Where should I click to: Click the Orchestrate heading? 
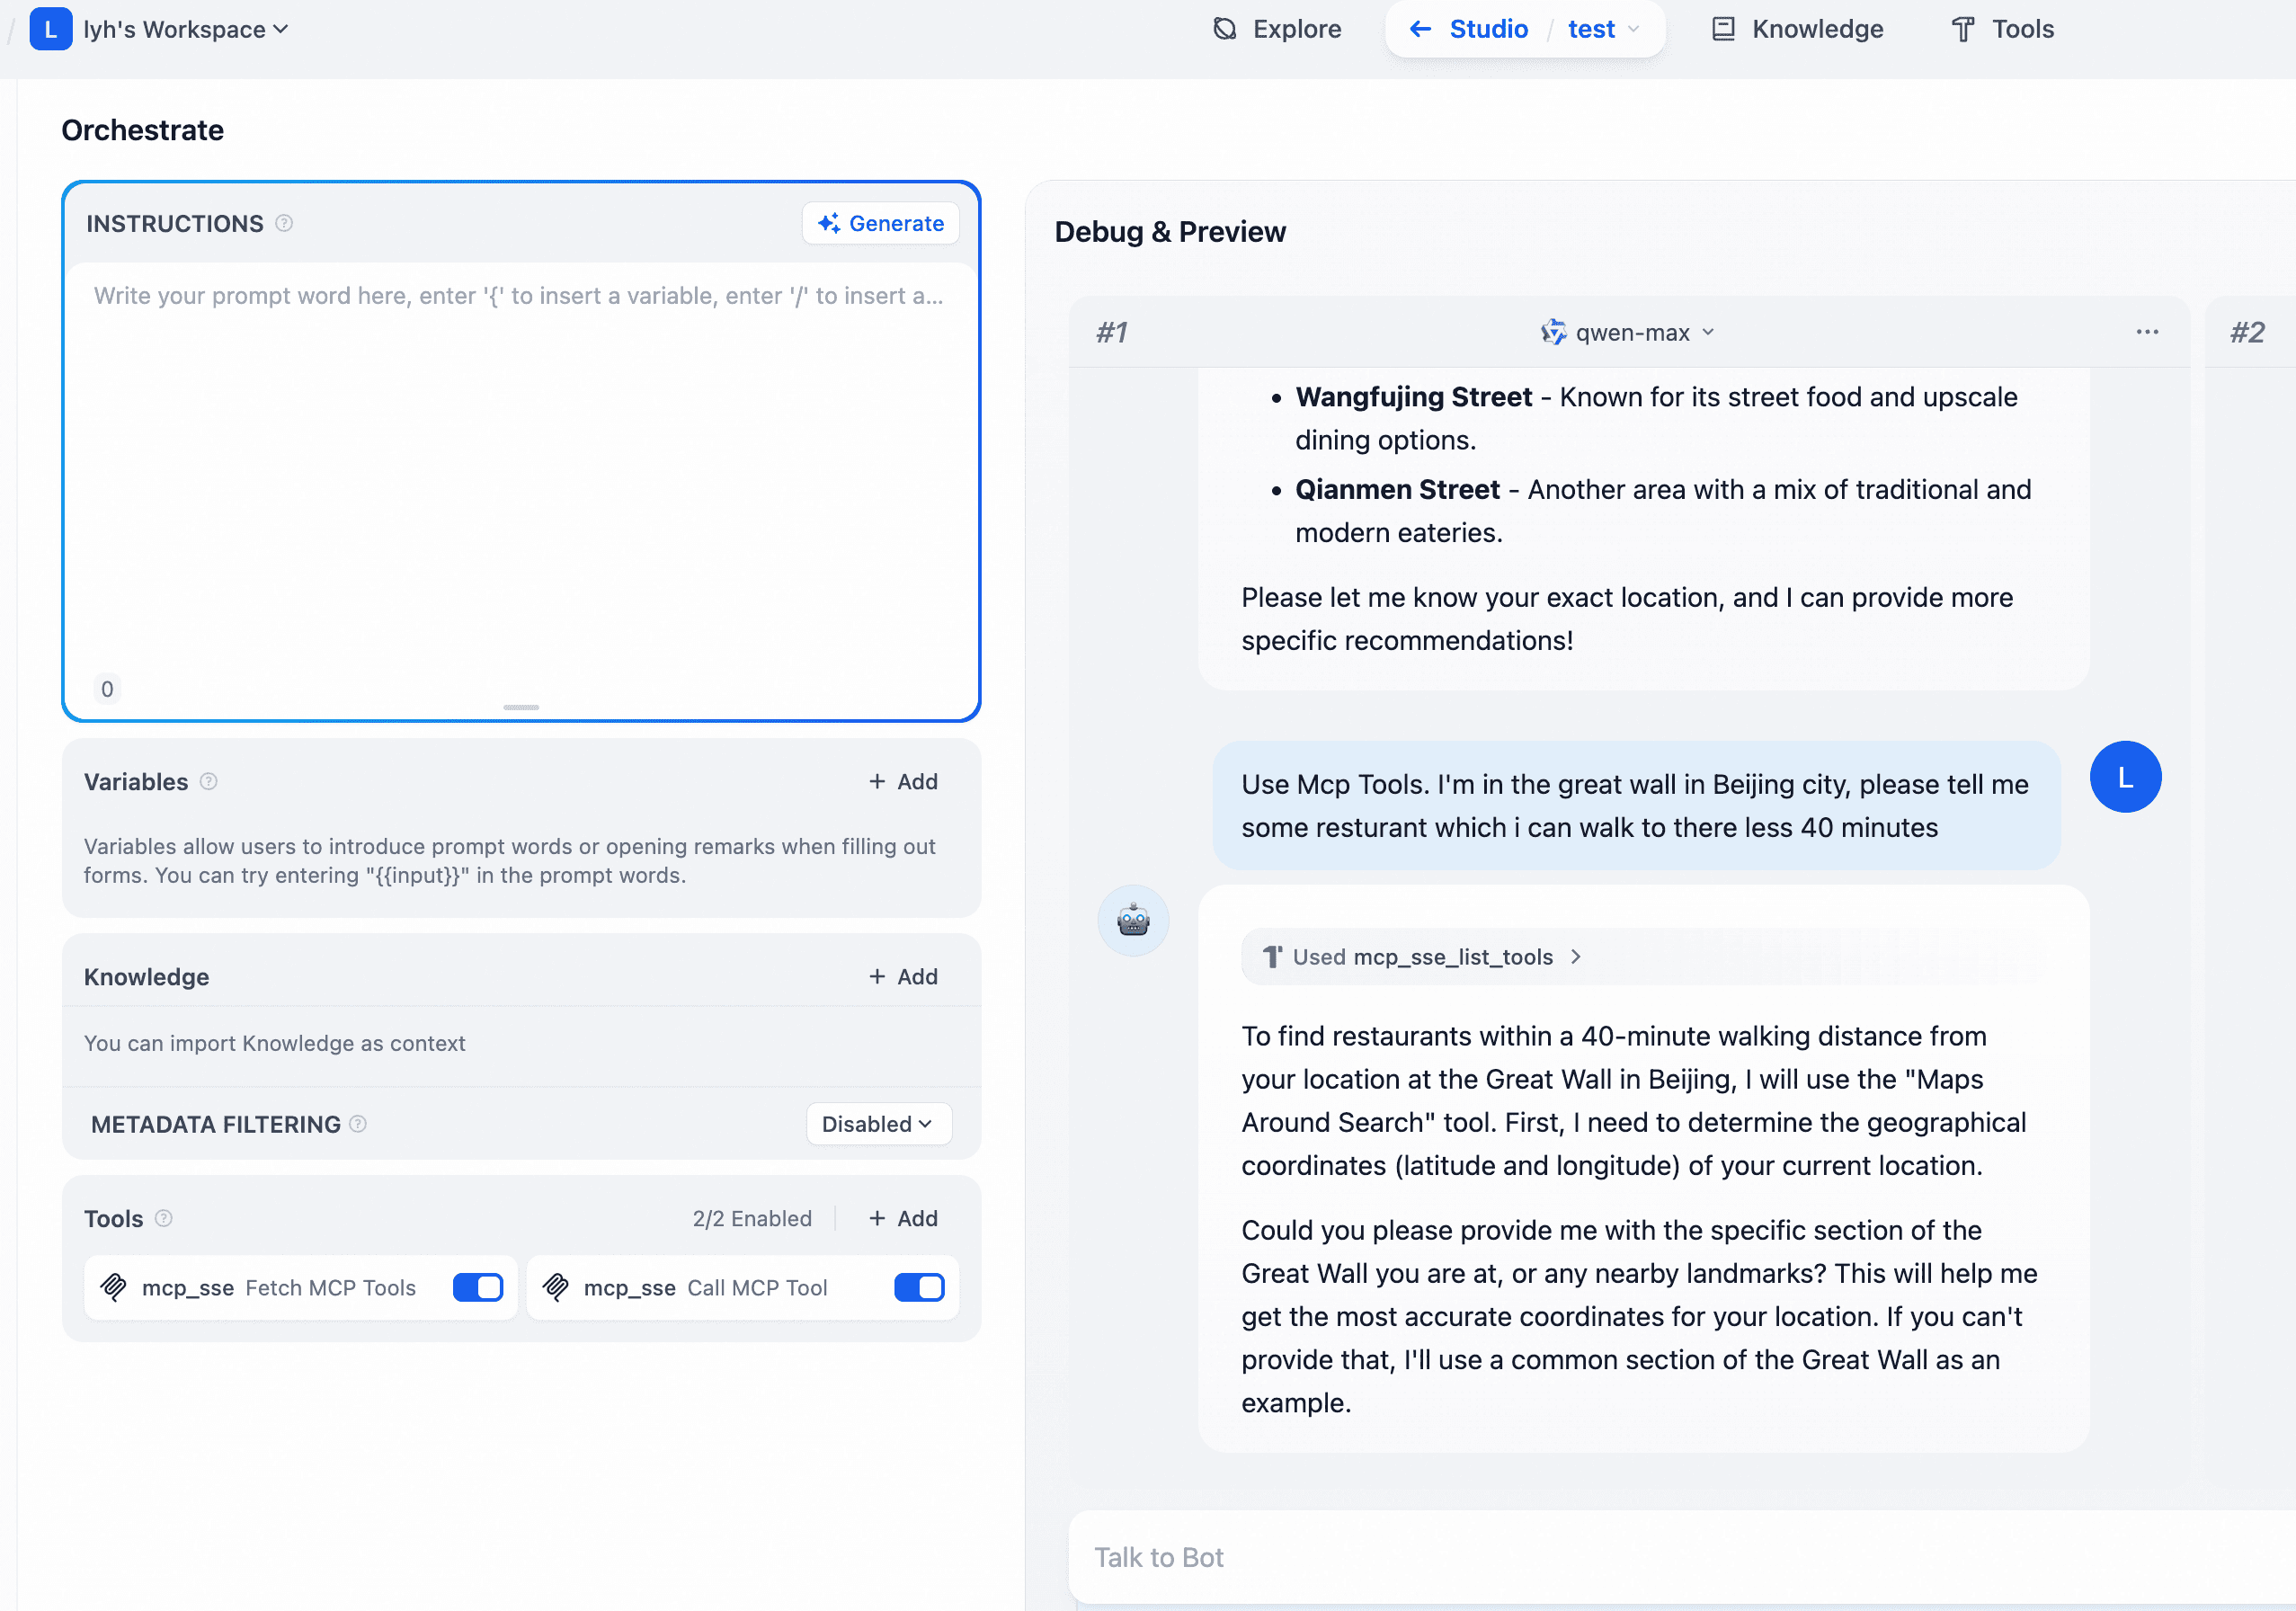(x=142, y=130)
